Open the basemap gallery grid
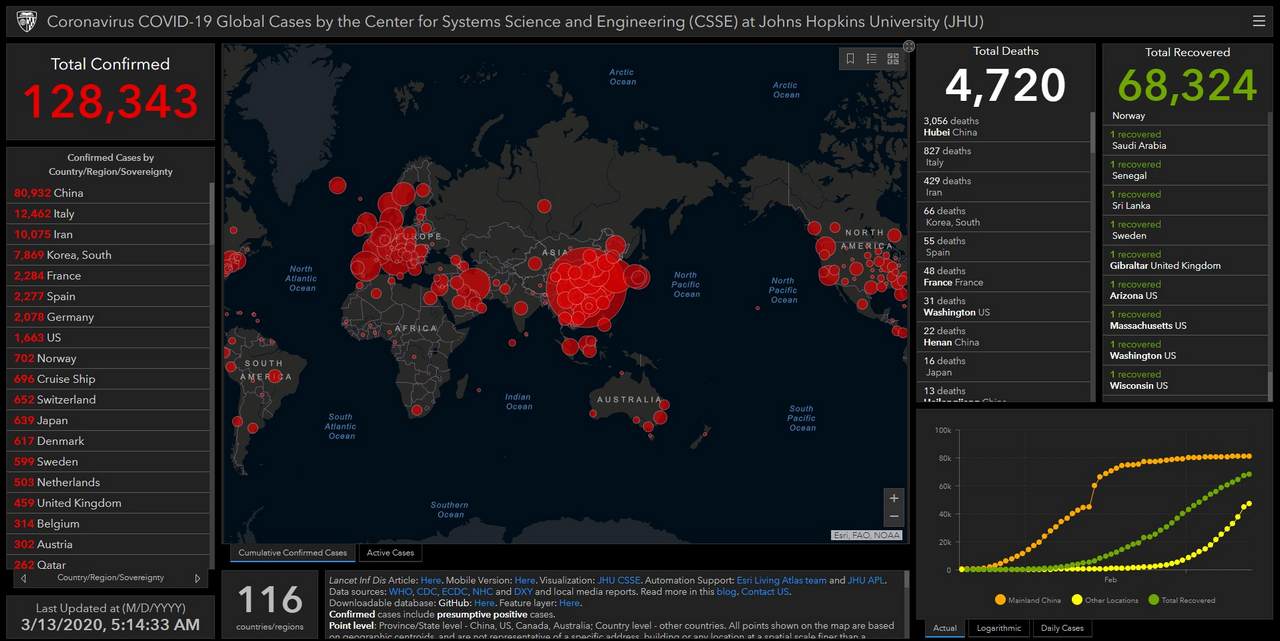The height and width of the screenshot is (641, 1280). (x=893, y=59)
